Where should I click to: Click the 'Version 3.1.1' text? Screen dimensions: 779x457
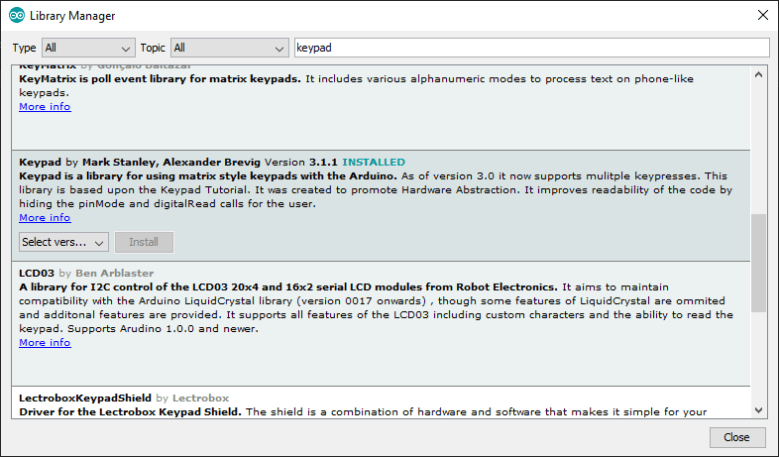[301, 162]
